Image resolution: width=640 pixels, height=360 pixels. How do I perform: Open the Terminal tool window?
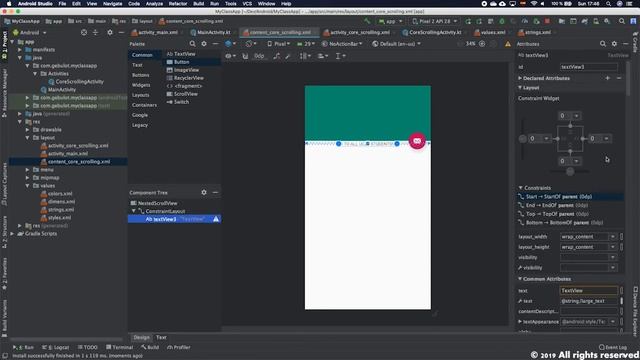[x=120, y=347]
